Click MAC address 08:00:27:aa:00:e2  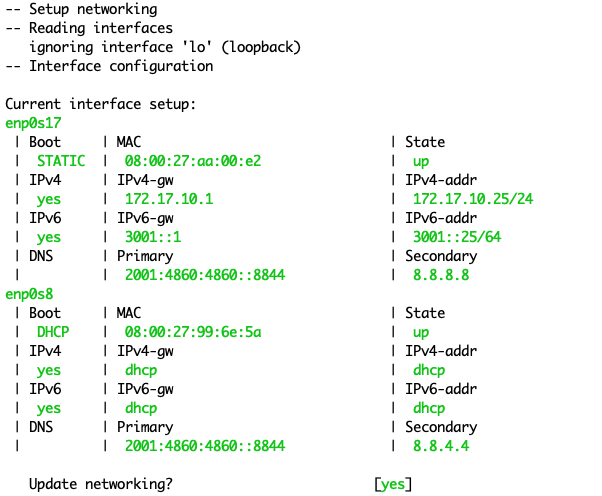(193, 161)
